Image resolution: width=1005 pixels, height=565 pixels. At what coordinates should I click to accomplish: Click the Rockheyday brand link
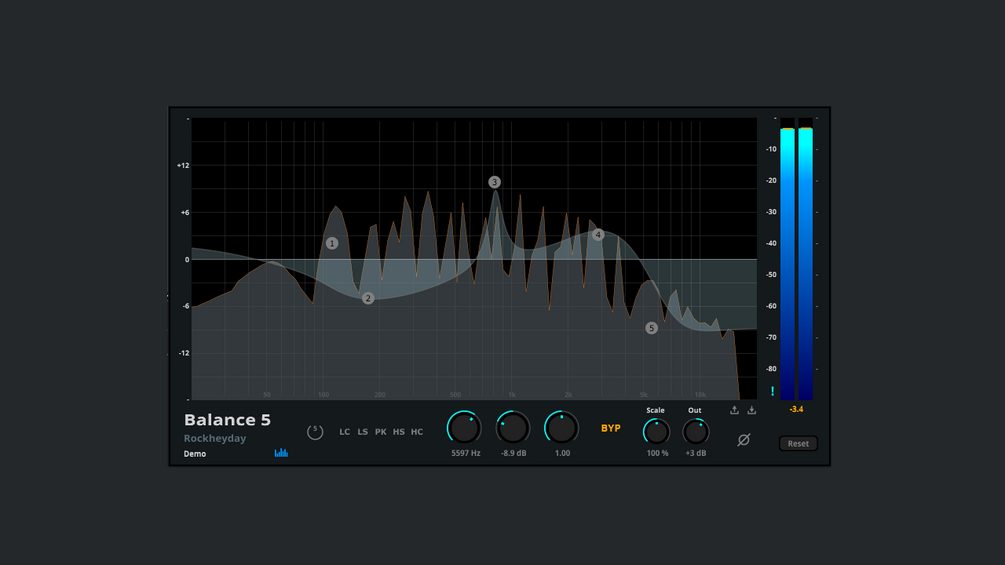(x=215, y=439)
